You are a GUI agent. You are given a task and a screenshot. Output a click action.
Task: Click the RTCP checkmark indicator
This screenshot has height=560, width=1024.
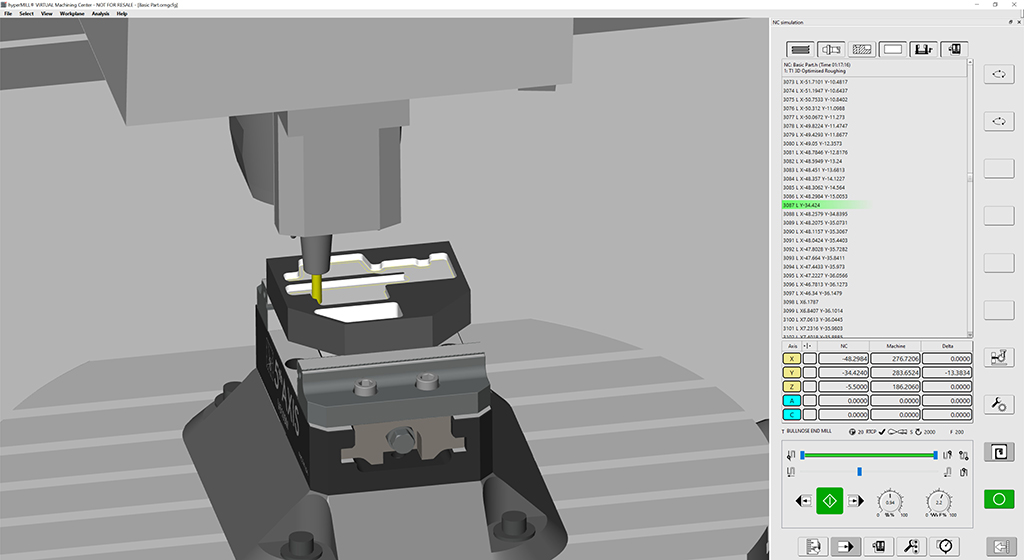[x=882, y=431]
